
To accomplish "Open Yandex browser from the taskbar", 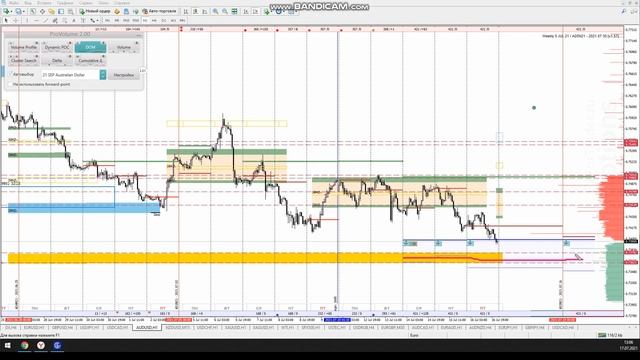I will (x=41, y=345).
